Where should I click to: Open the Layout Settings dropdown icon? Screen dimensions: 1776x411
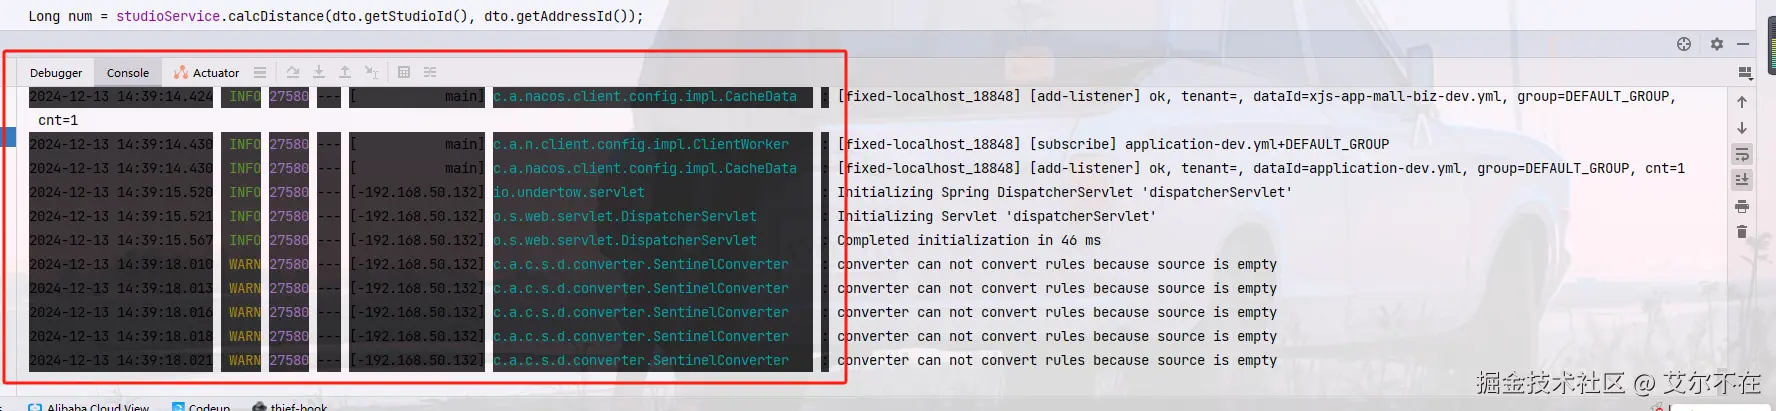(1745, 73)
